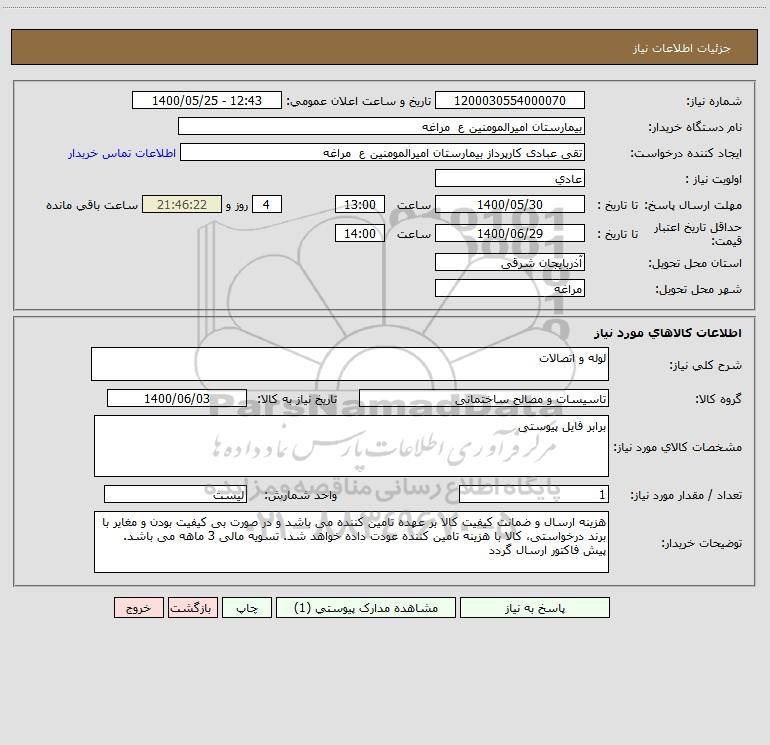Image resolution: width=770 pixels, height=745 pixels.
Task: Click the label تاریخ و ساعت اعلان عمومی
Action: 359,102
